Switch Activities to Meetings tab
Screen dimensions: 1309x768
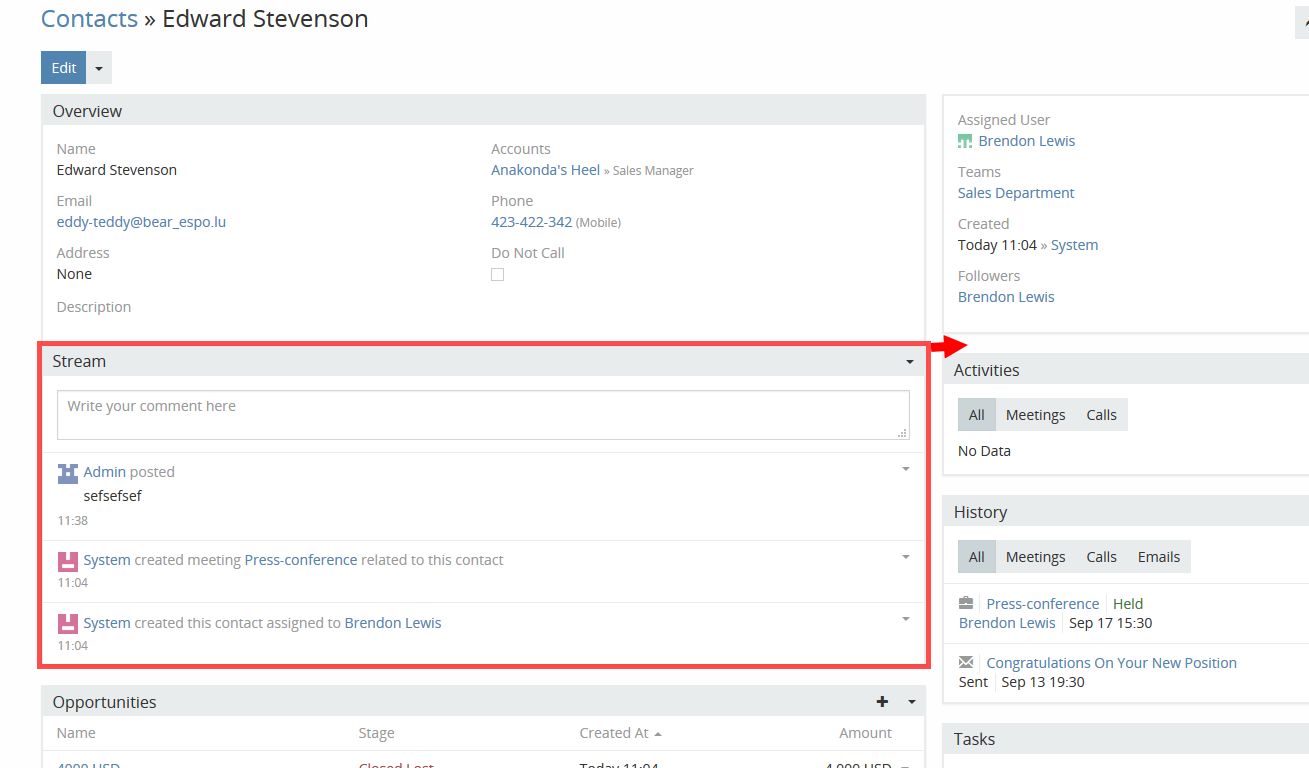pos(1035,415)
